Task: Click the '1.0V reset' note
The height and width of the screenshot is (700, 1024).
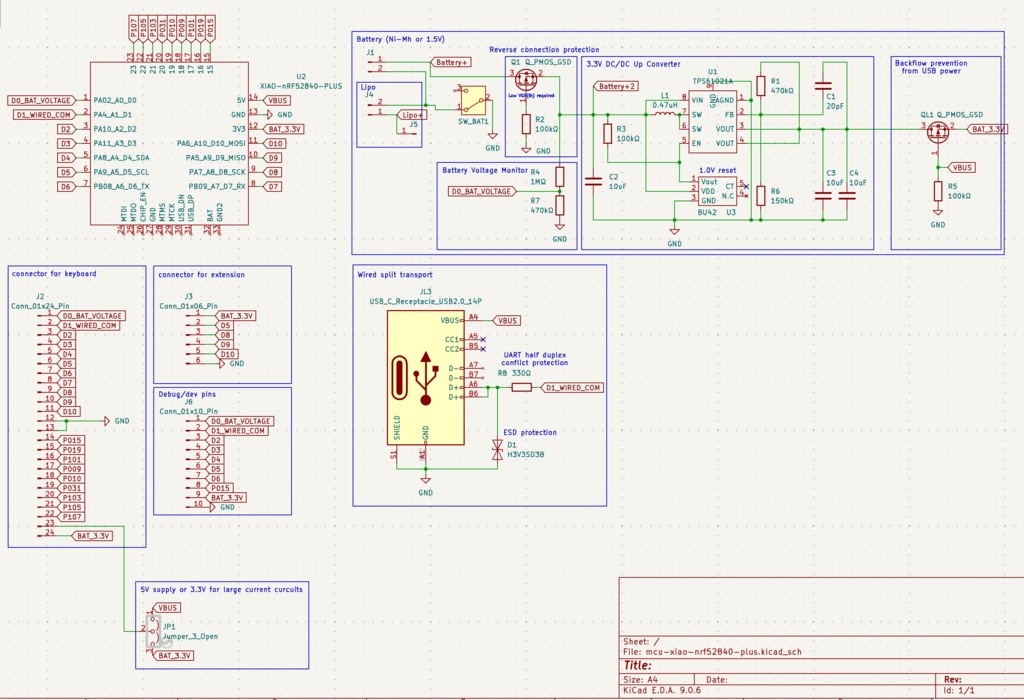Action: click(717, 170)
